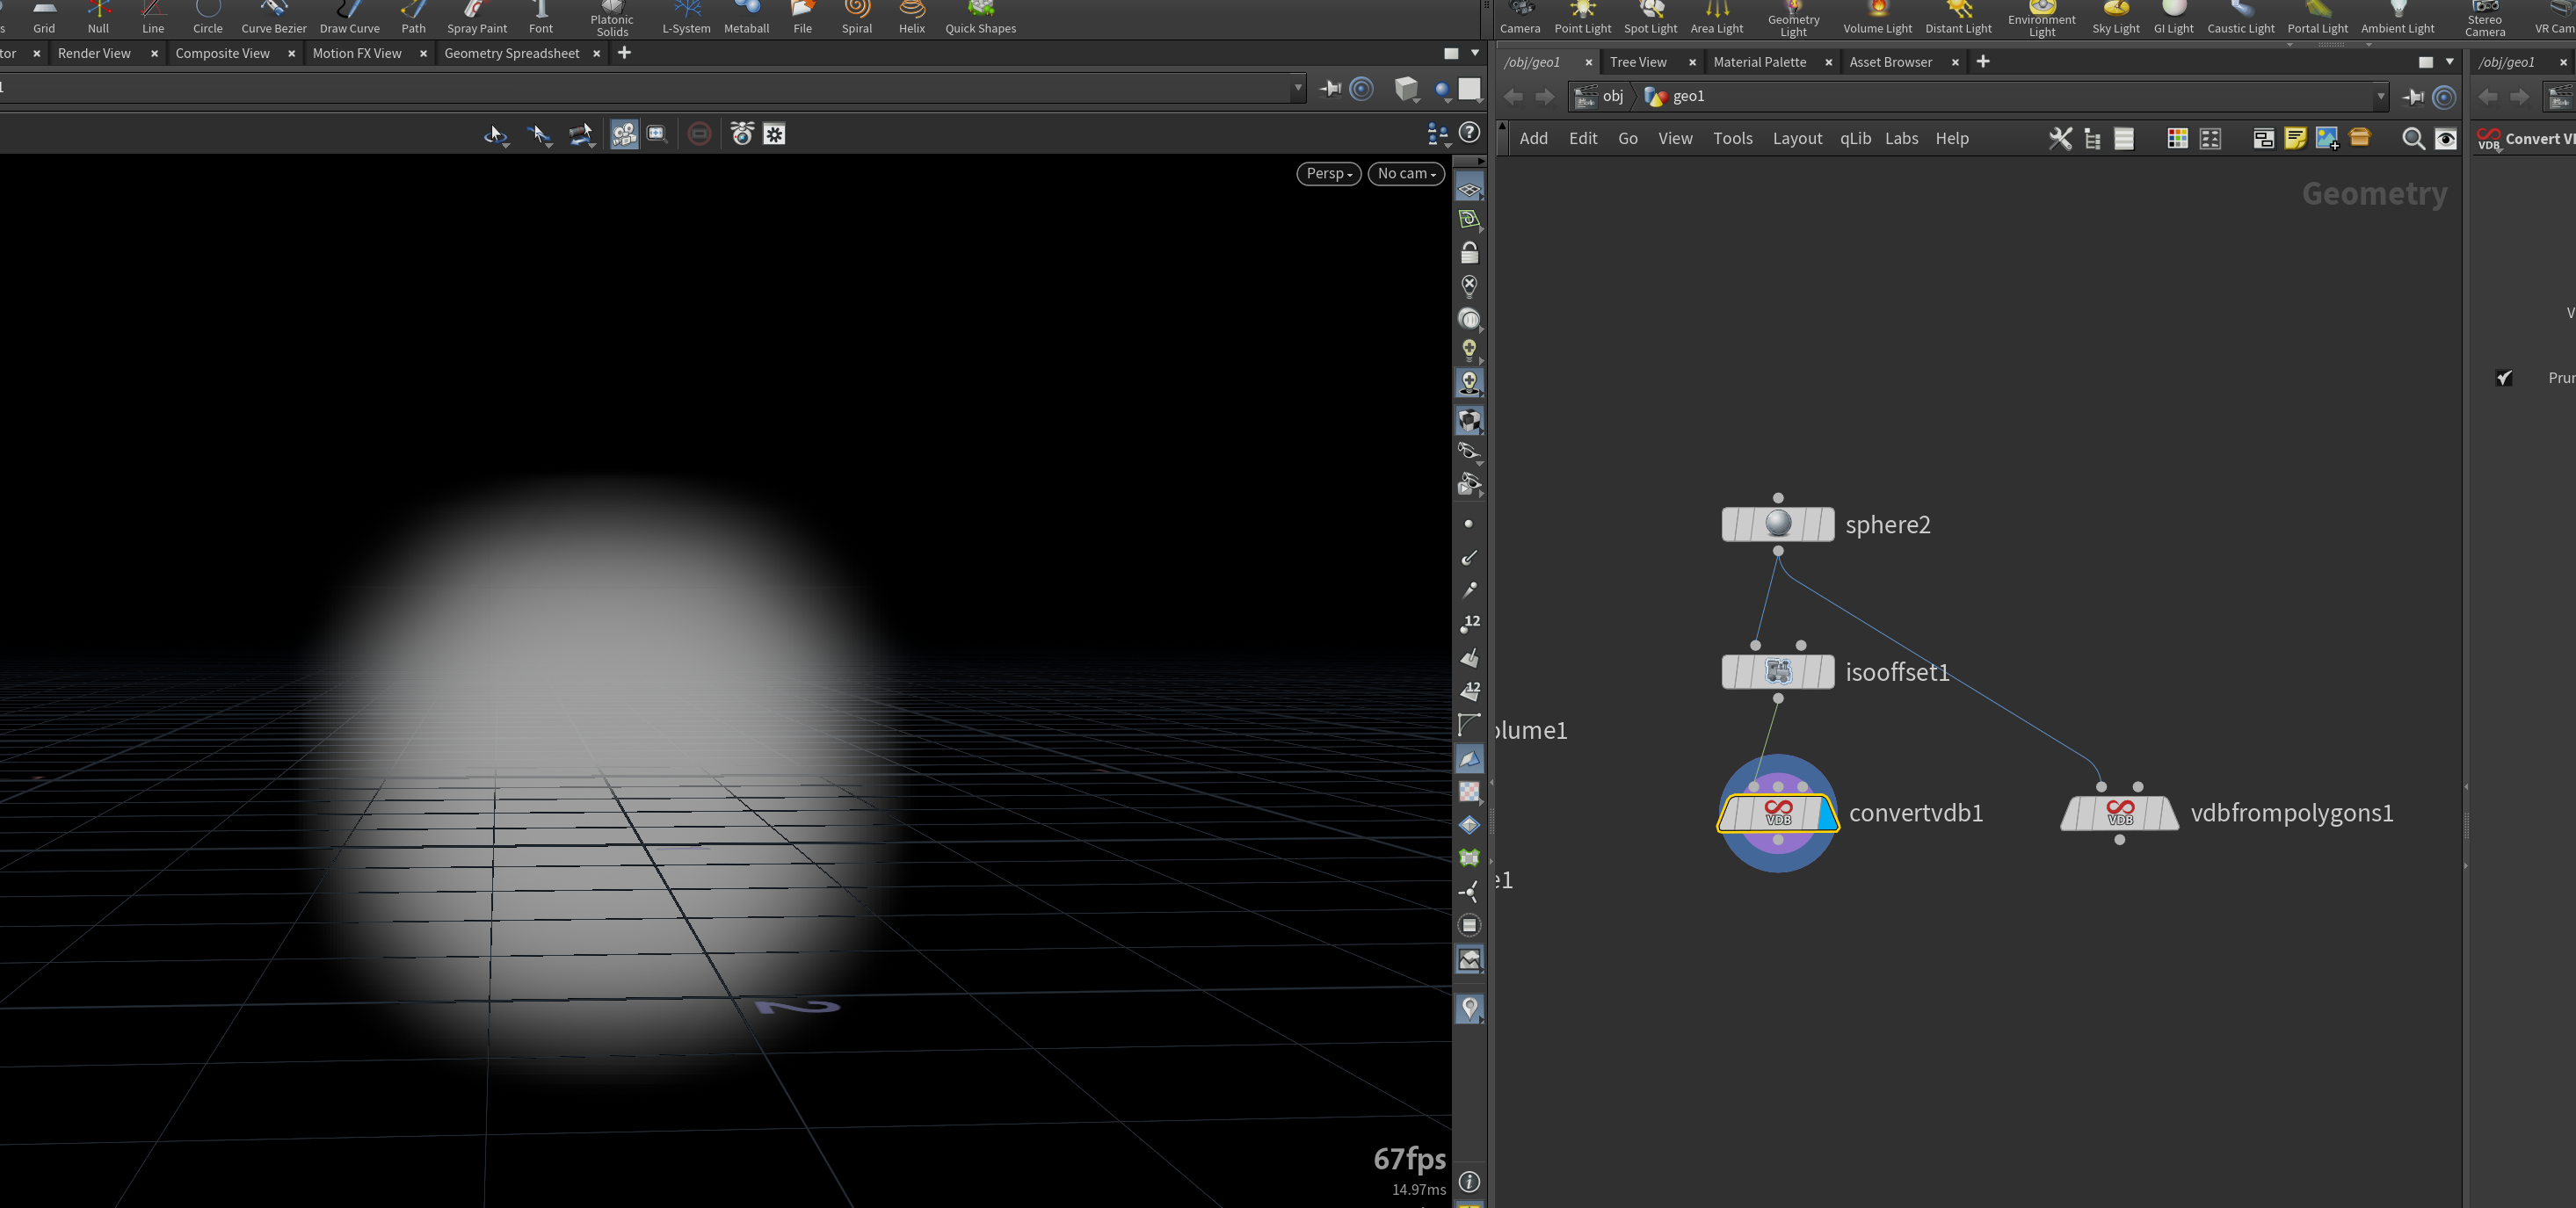
Task: Open the No cam camera dropdown
Action: [1406, 173]
